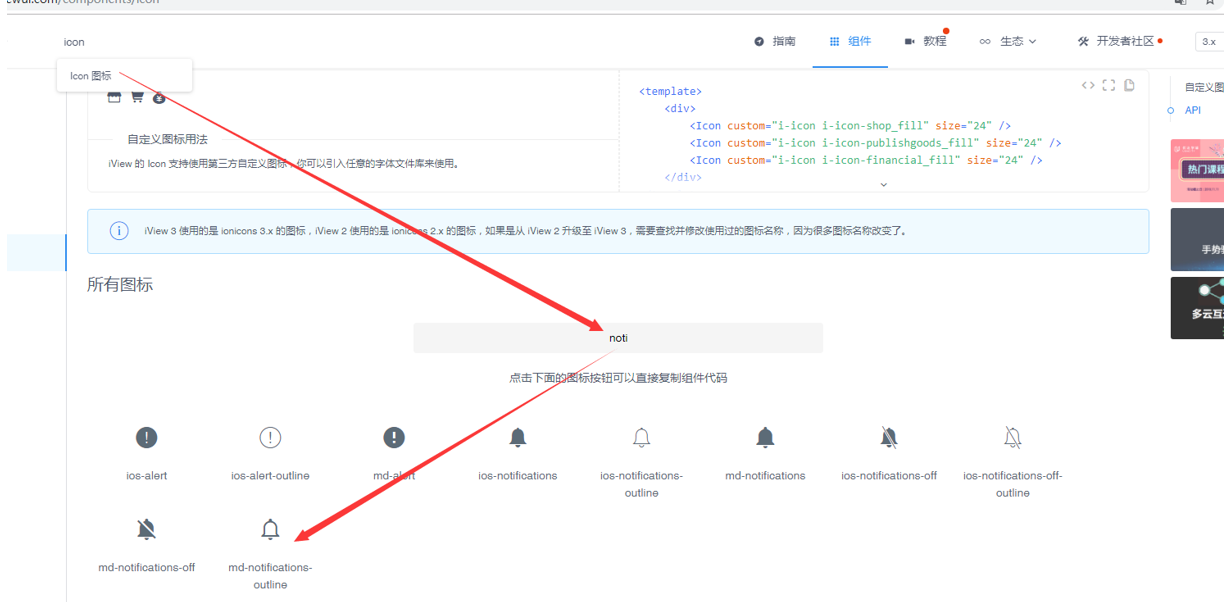Viewport: 1224px width, 602px height.
Task: Click the shopping cart demo icon
Action: [137, 97]
